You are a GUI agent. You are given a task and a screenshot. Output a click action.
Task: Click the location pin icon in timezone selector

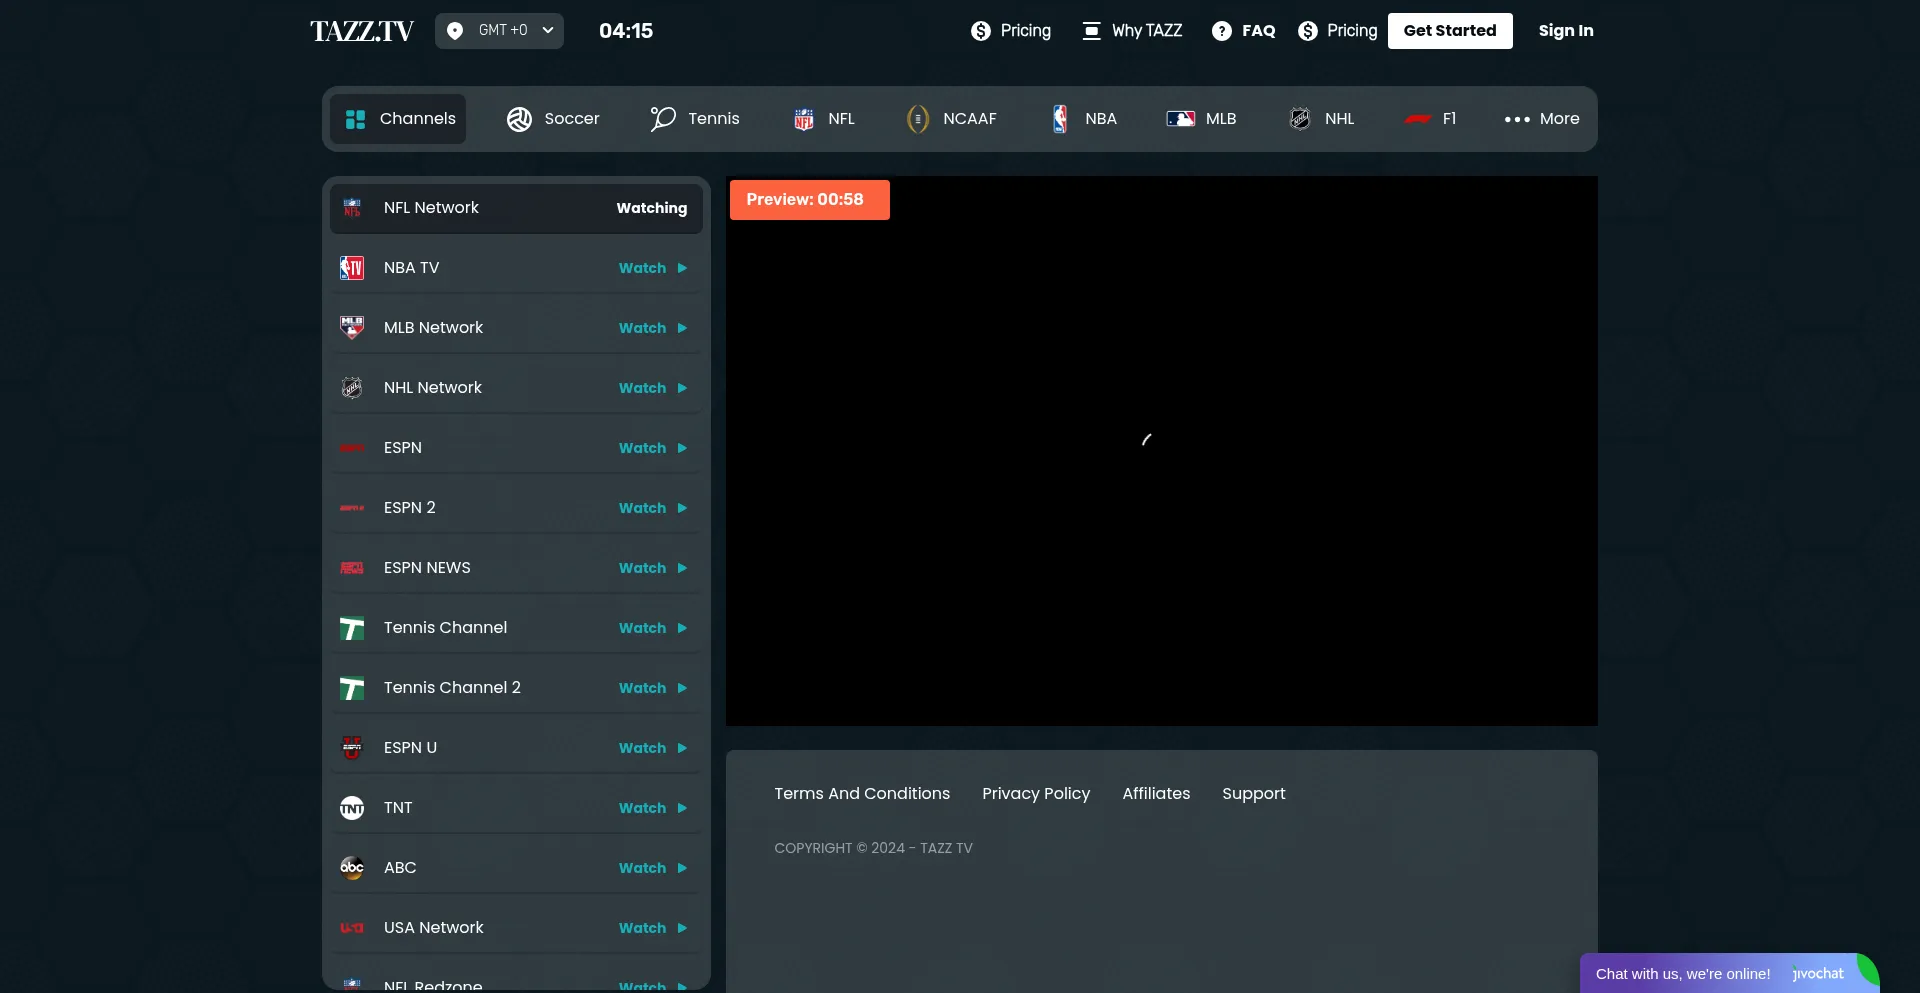pos(455,30)
